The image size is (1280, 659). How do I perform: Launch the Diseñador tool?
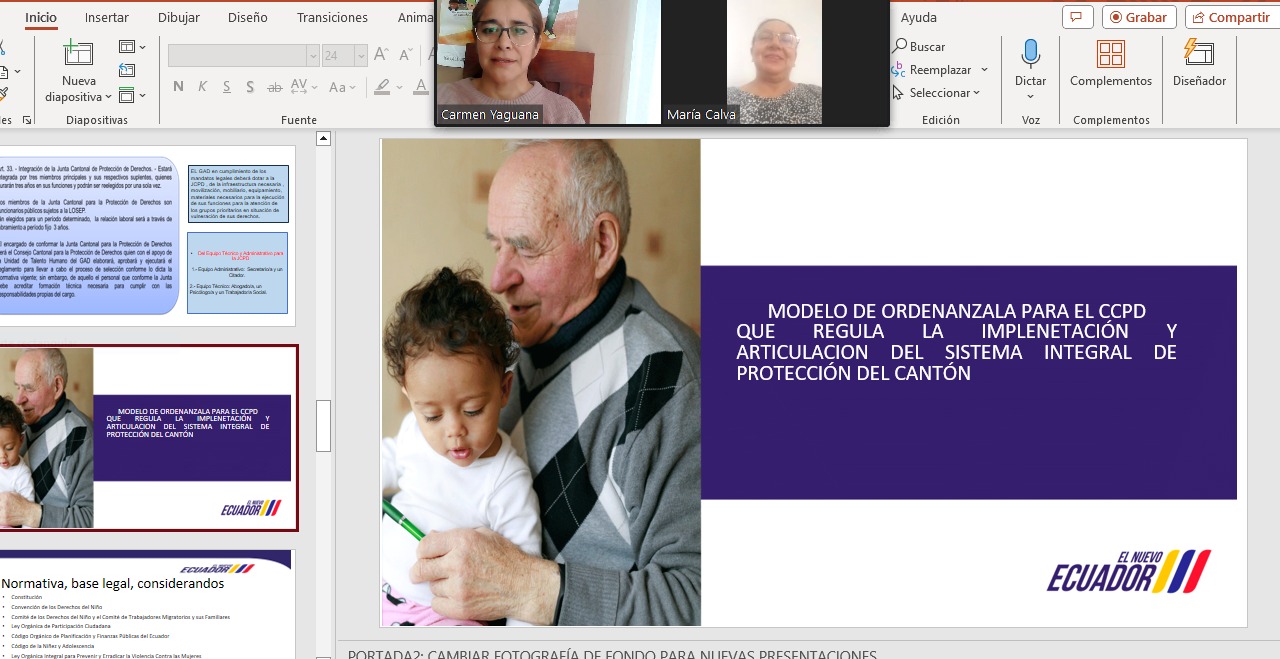1198,54
